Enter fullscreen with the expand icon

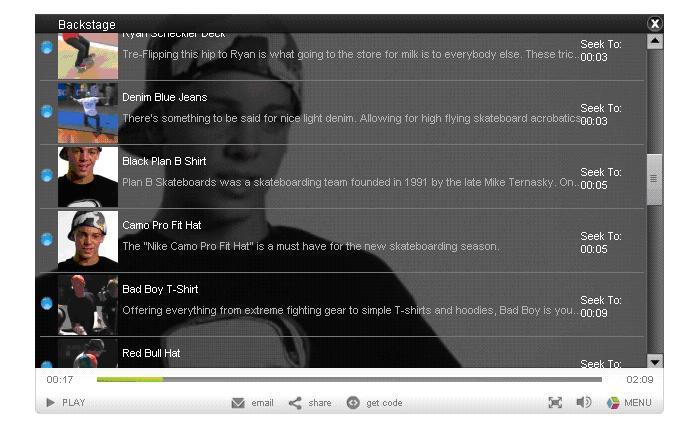(x=555, y=402)
